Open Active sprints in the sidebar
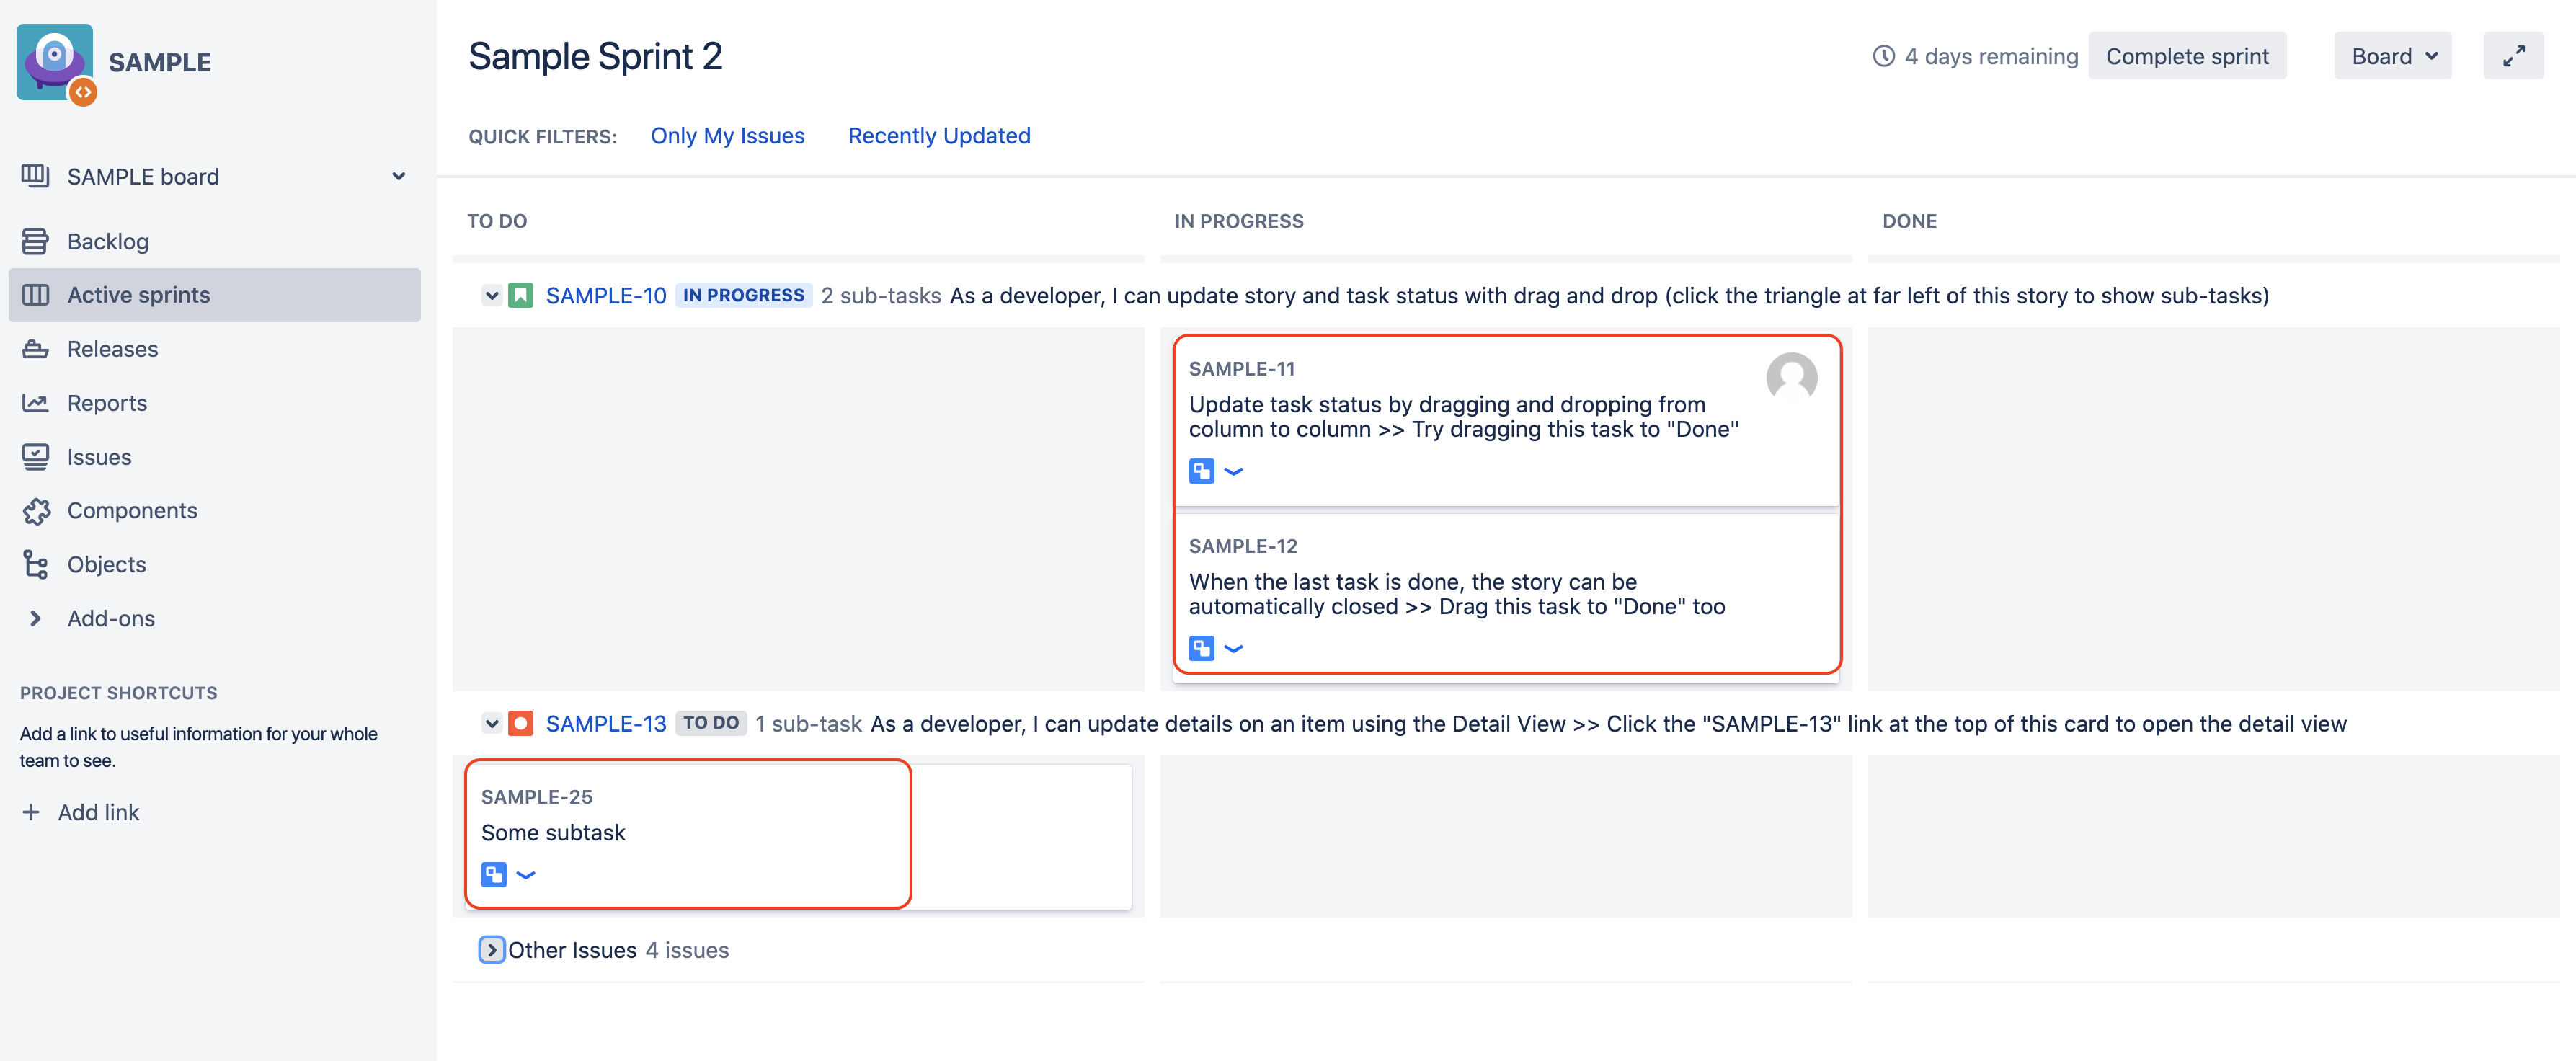Image resolution: width=2576 pixels, height=1061 pixels. coord(138,295)
